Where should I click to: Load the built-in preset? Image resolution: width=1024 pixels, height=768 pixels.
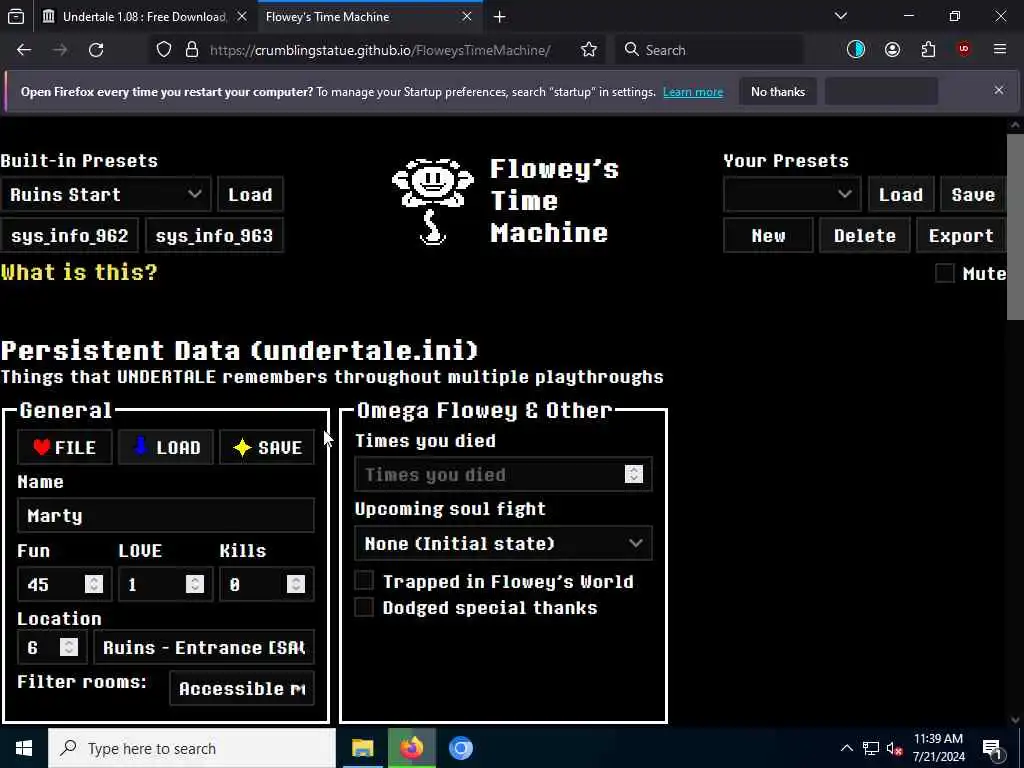(250, 195)
